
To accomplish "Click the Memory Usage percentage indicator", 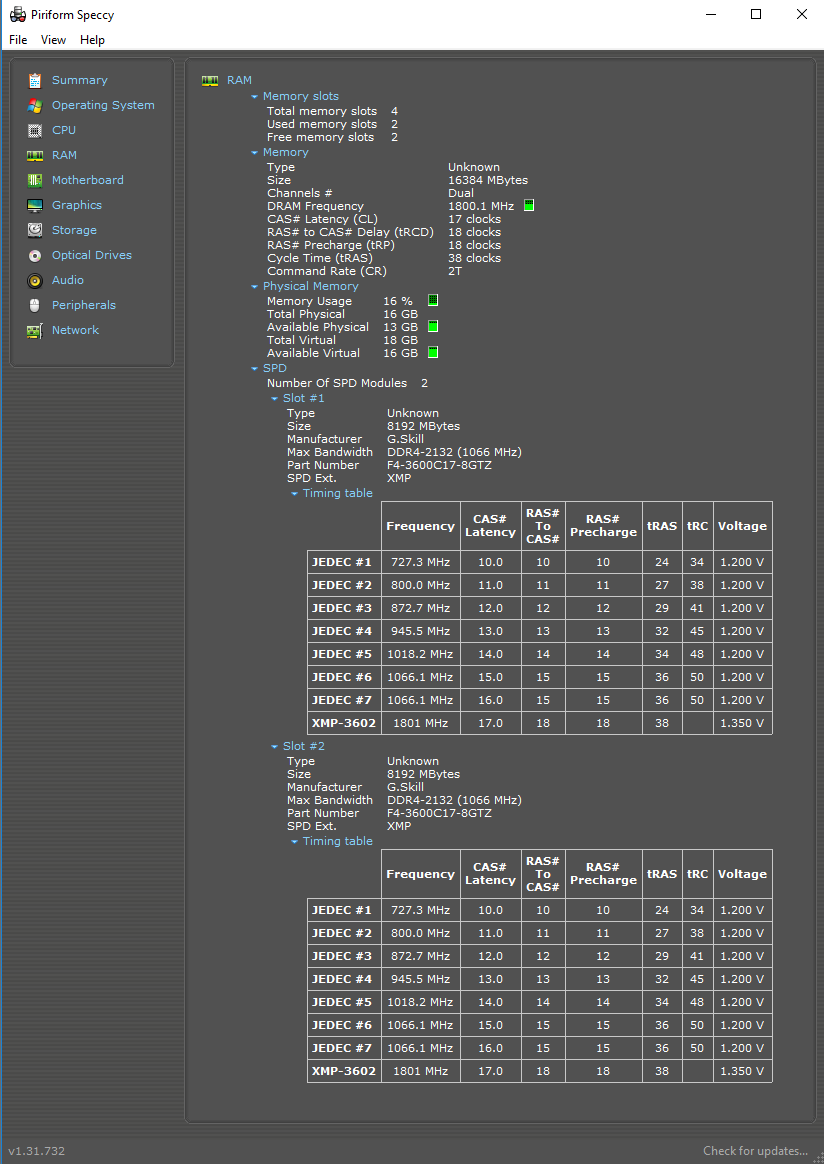I will click(x=433, y=301).
